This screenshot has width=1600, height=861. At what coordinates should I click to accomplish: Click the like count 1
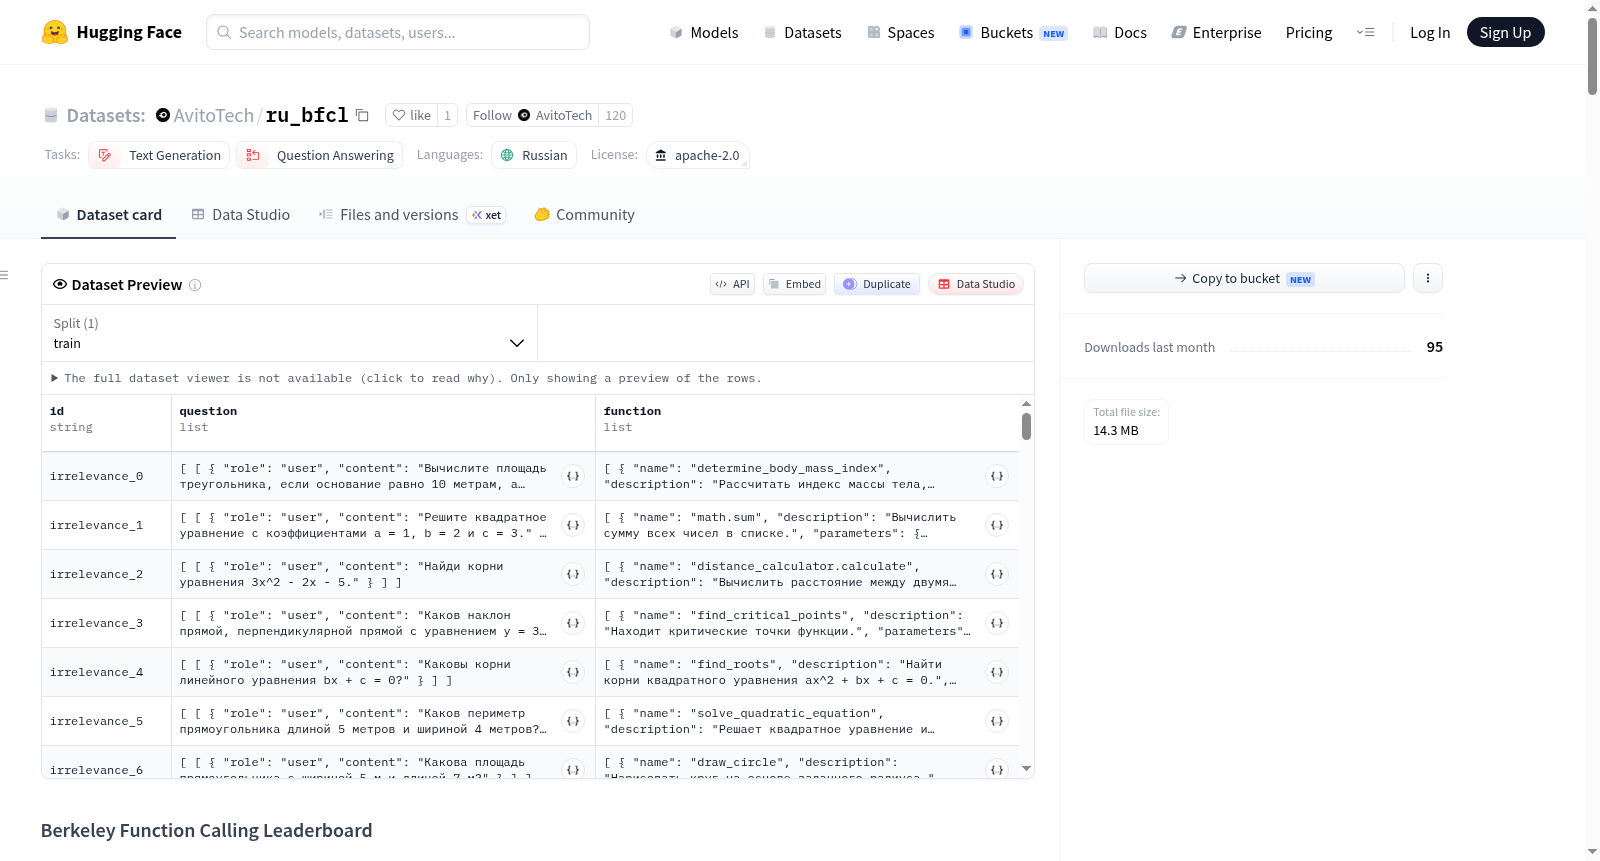point(447,115)
